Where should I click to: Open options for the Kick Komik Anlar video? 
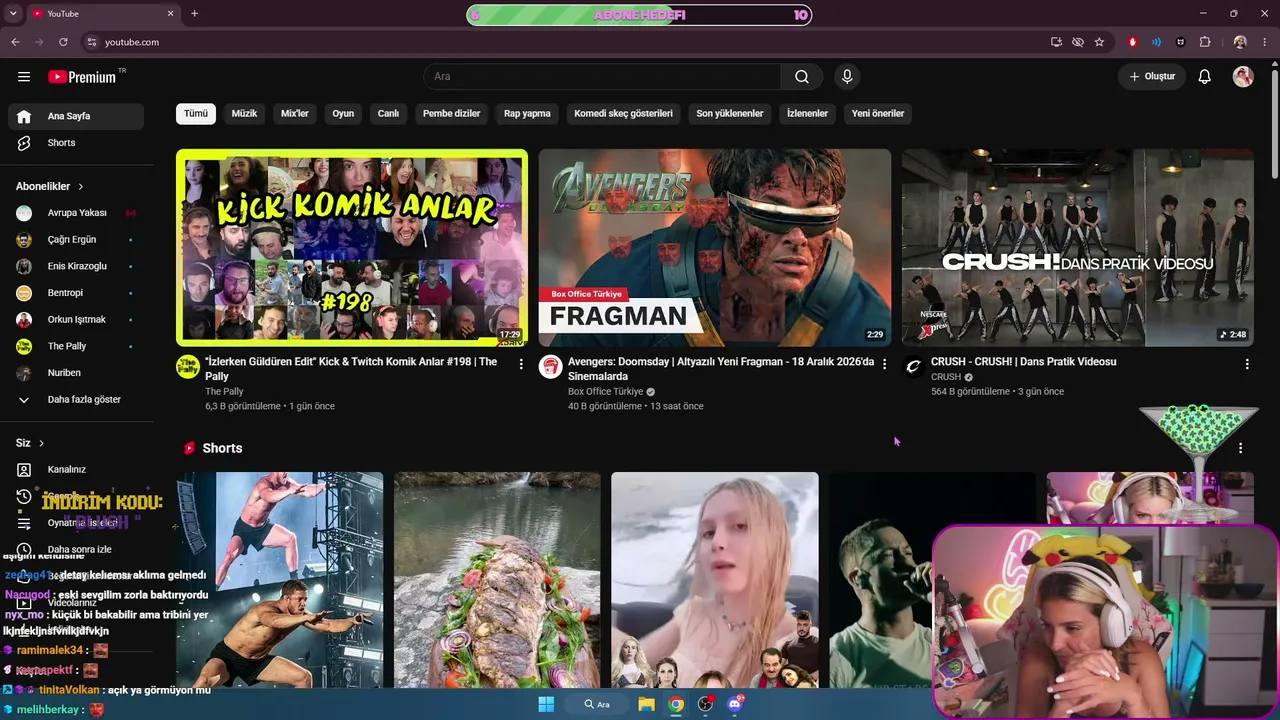click(521, 364)
